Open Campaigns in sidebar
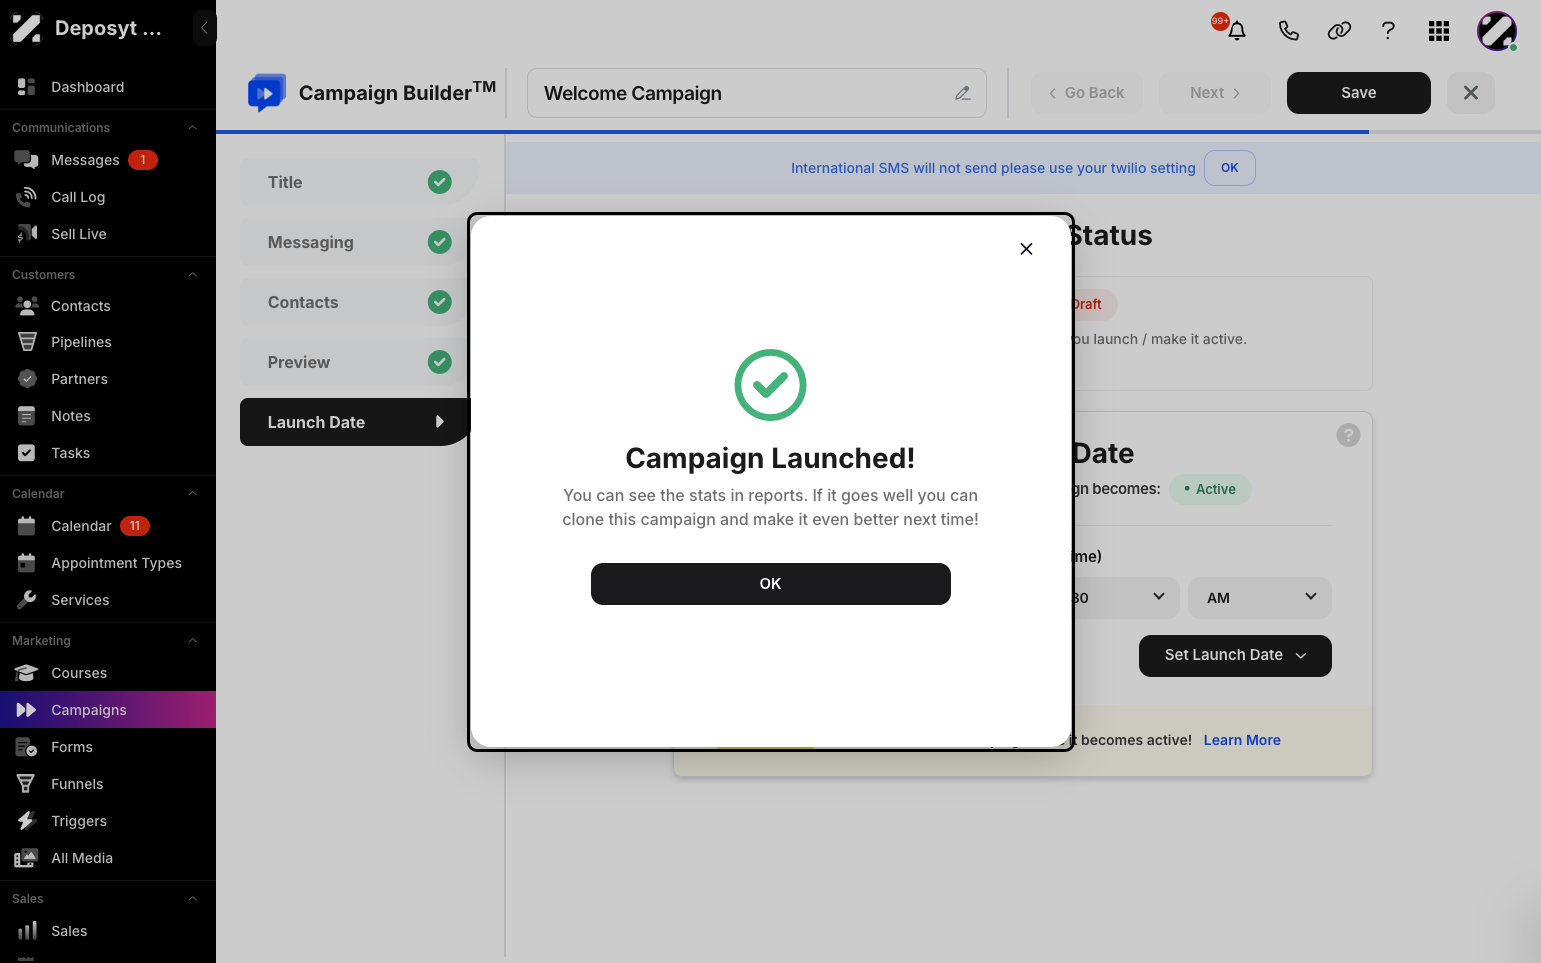 pos(108,710)
